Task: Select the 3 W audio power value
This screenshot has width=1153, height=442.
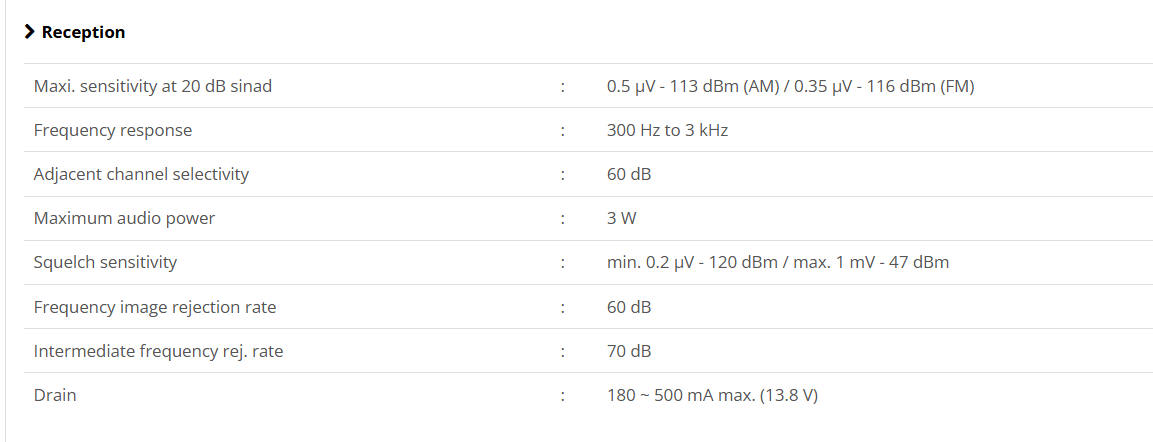Action: tap(621, 218)
